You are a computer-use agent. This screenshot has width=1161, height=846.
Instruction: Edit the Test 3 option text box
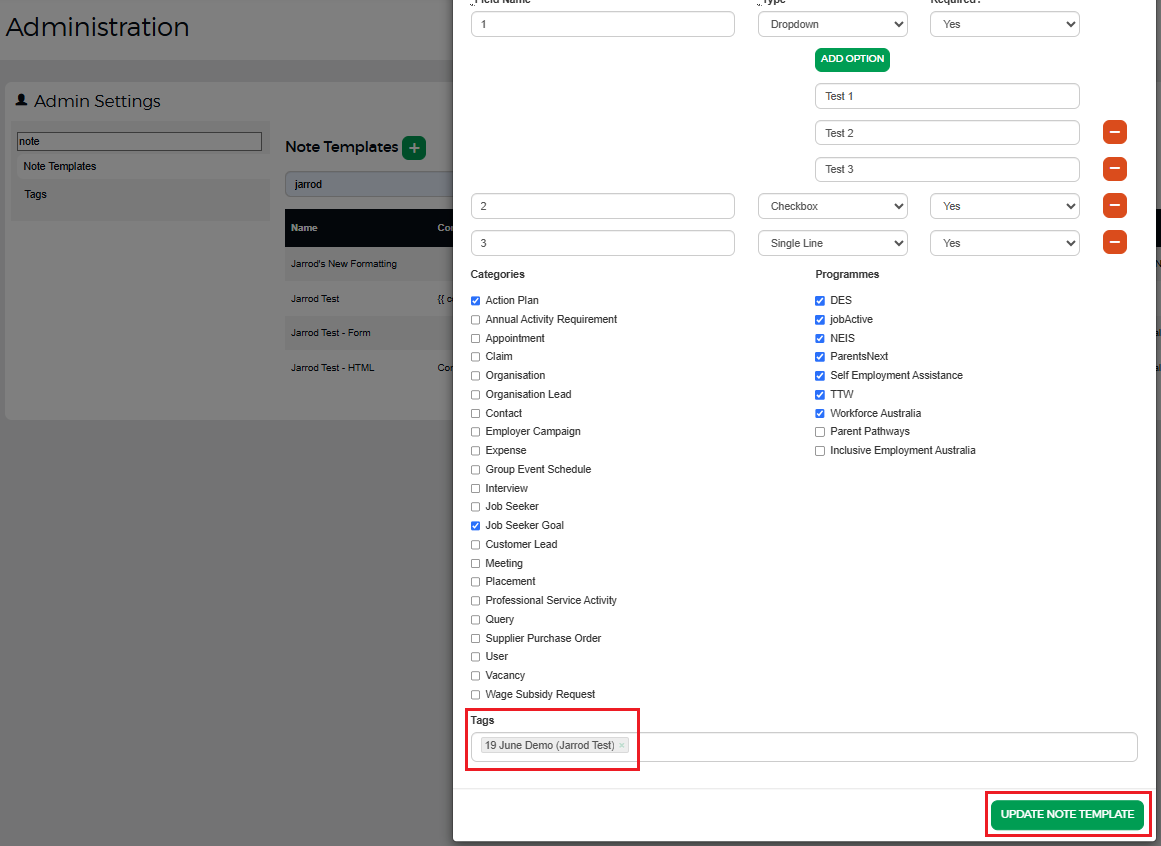point(947,169)
